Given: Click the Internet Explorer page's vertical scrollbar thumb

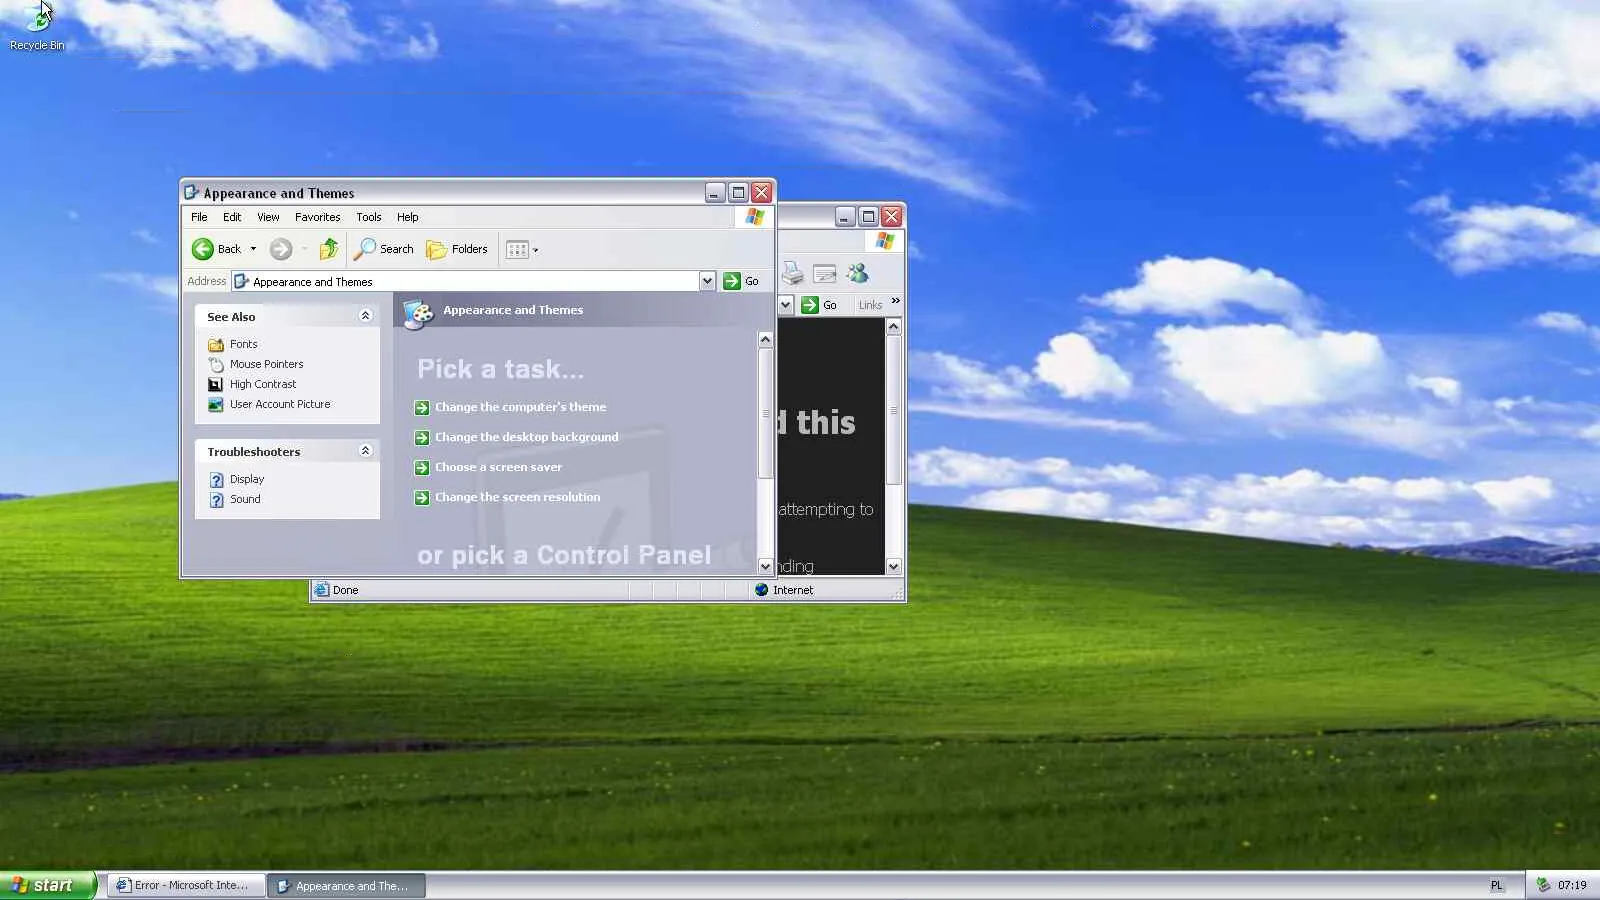Looking at the screenshot, I should (893, 411).
